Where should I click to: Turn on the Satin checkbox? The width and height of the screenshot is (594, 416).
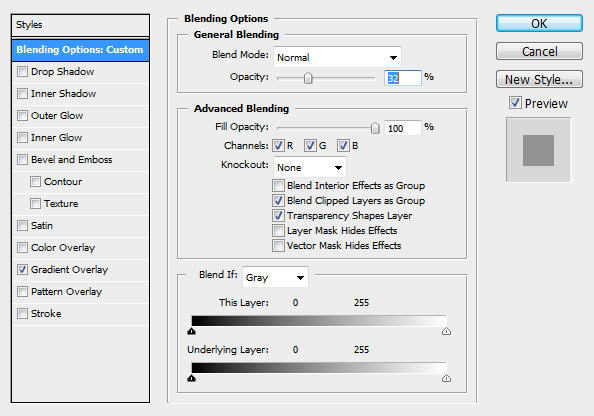pos(22,225)
